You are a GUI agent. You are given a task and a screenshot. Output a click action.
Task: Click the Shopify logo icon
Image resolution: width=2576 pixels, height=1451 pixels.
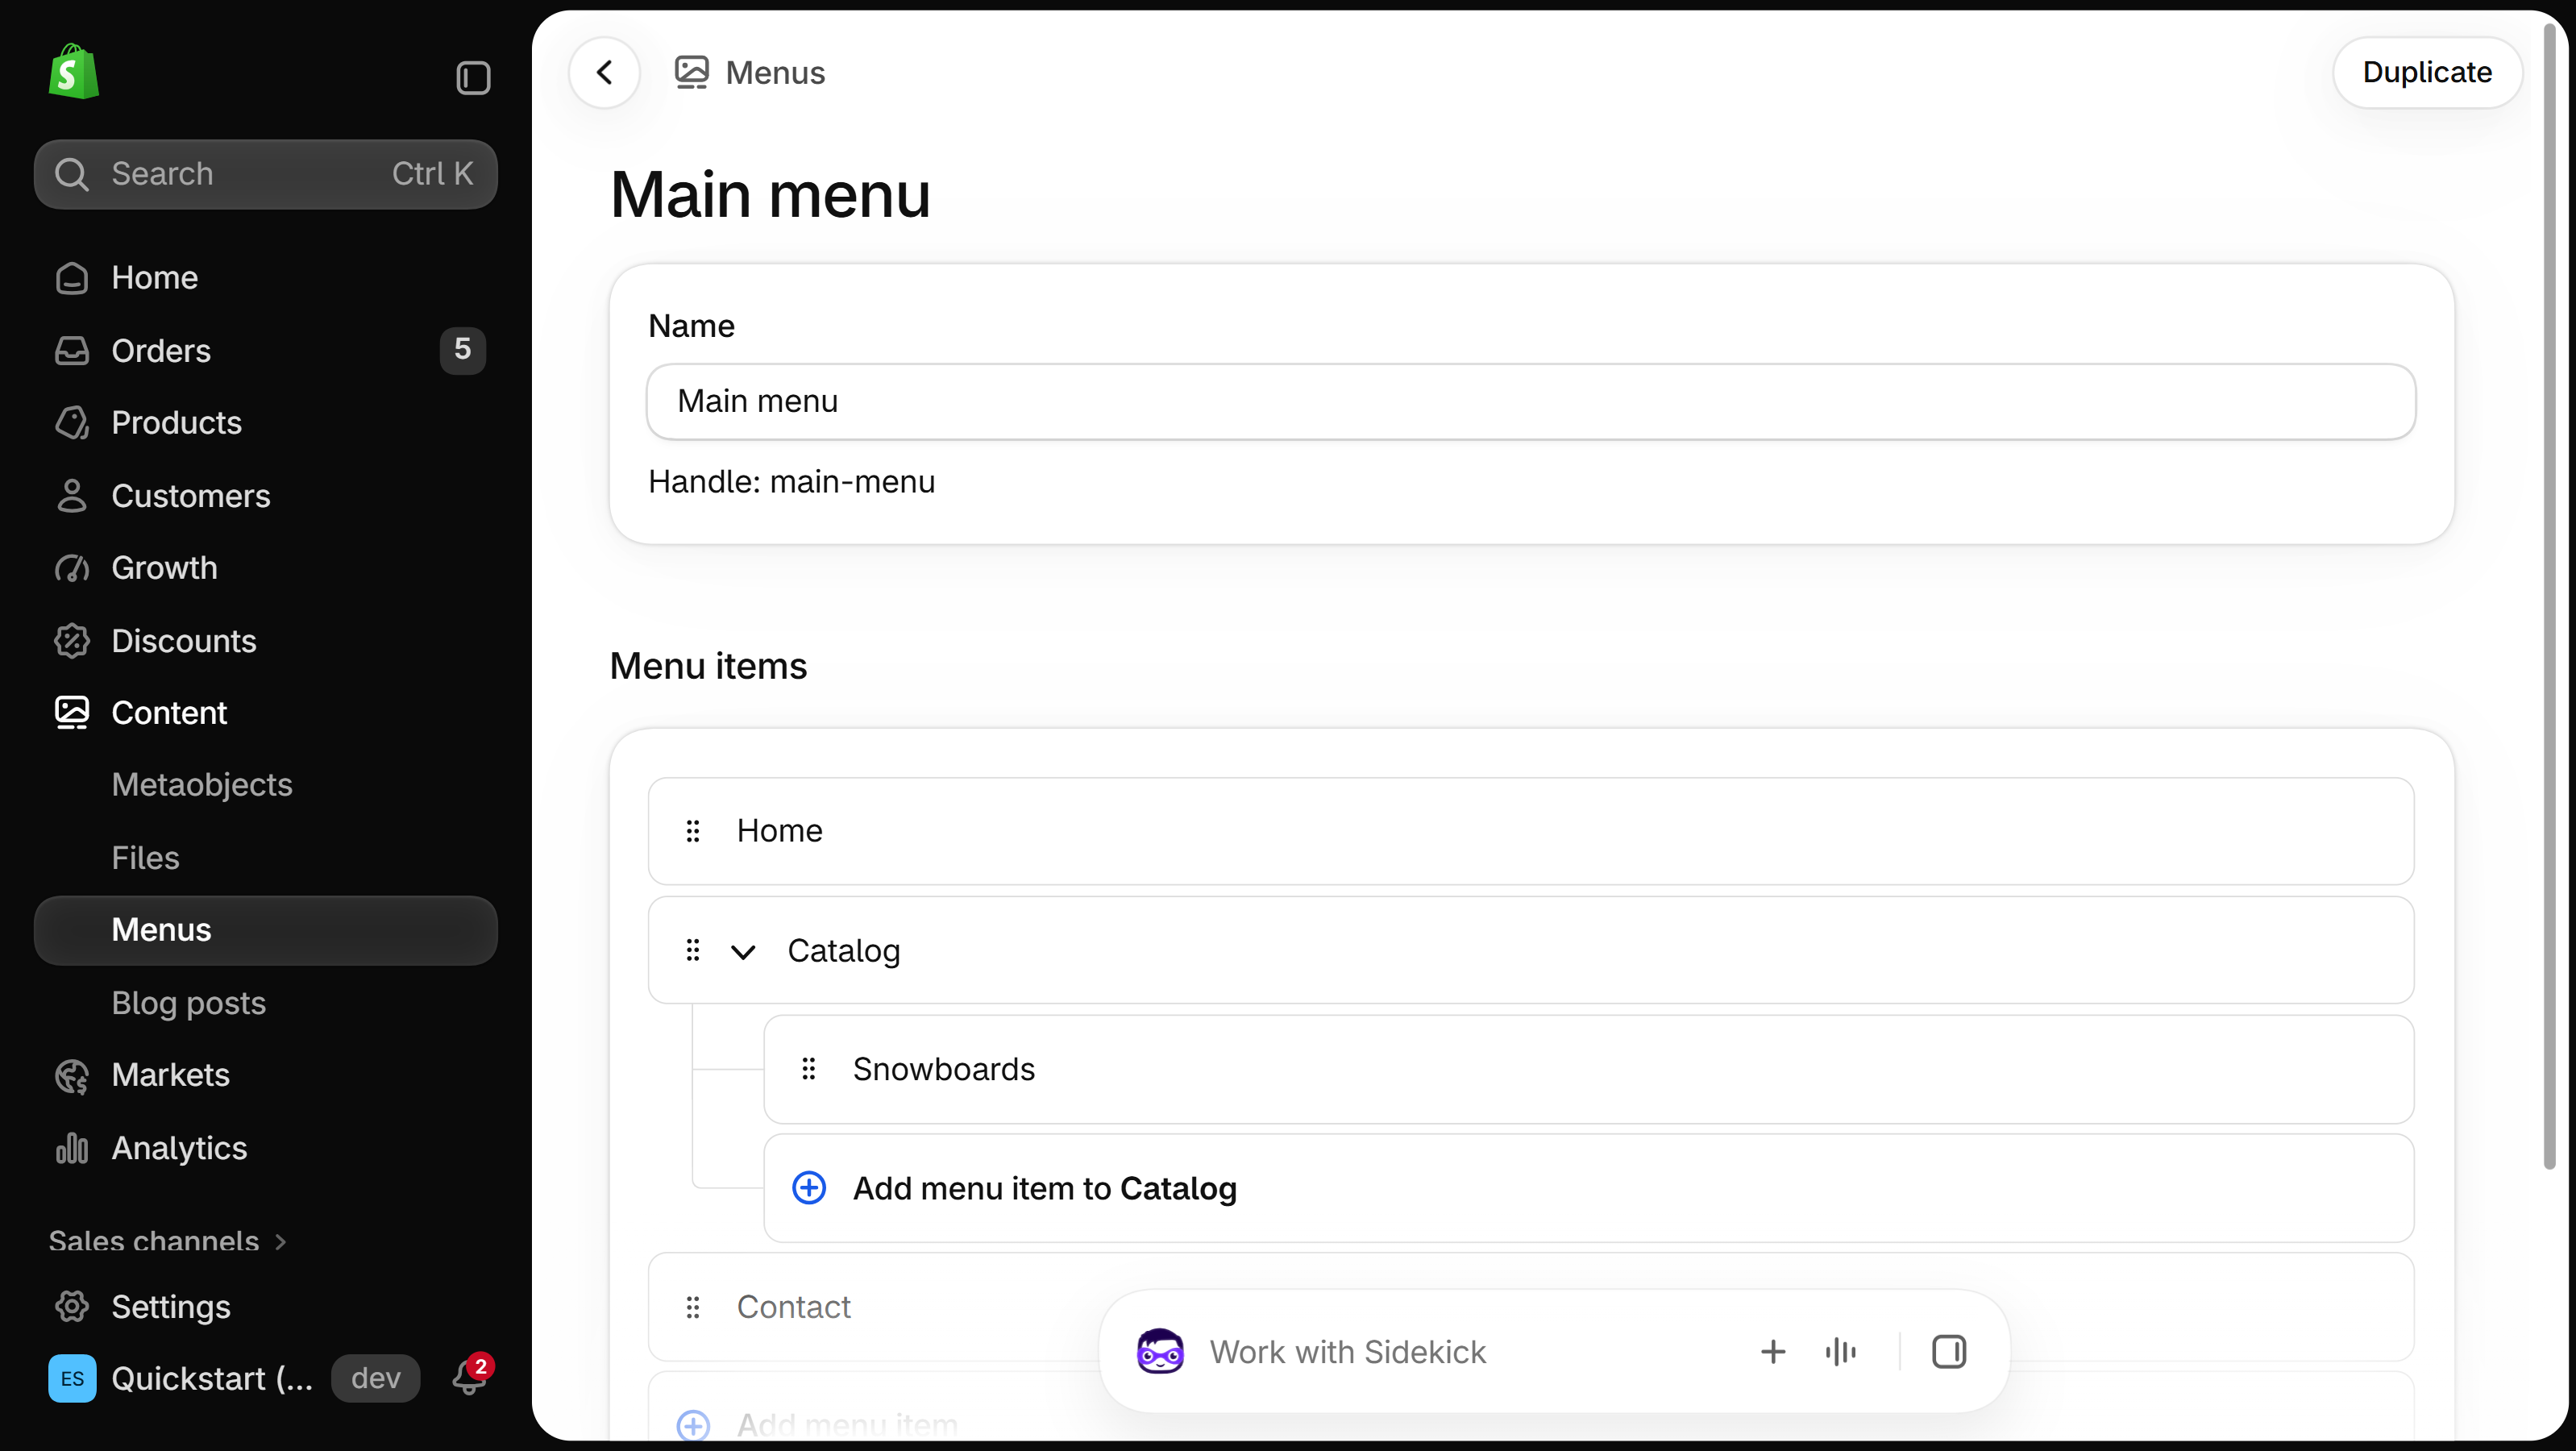click(73, 71)
